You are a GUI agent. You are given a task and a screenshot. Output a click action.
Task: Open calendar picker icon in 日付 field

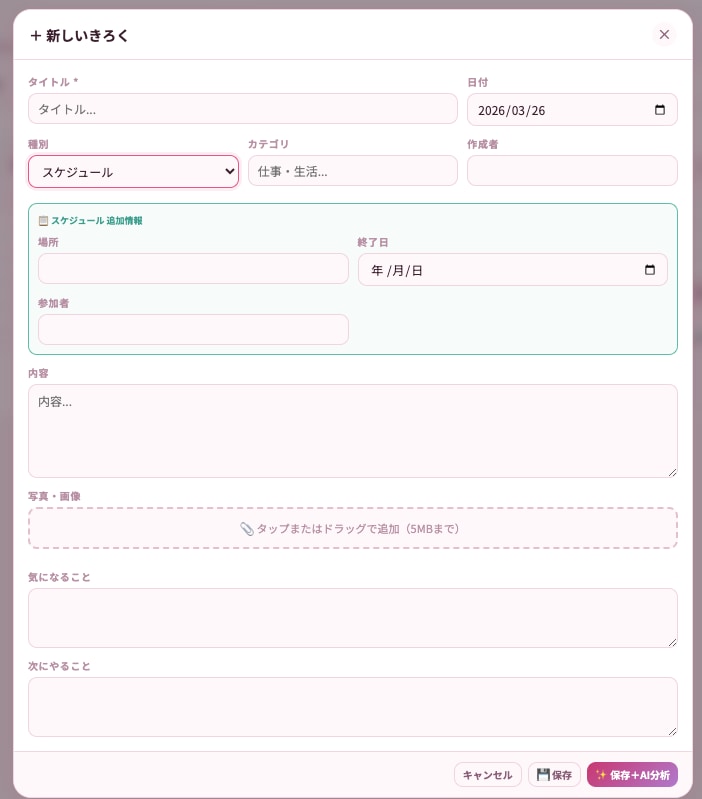point(659,110)
